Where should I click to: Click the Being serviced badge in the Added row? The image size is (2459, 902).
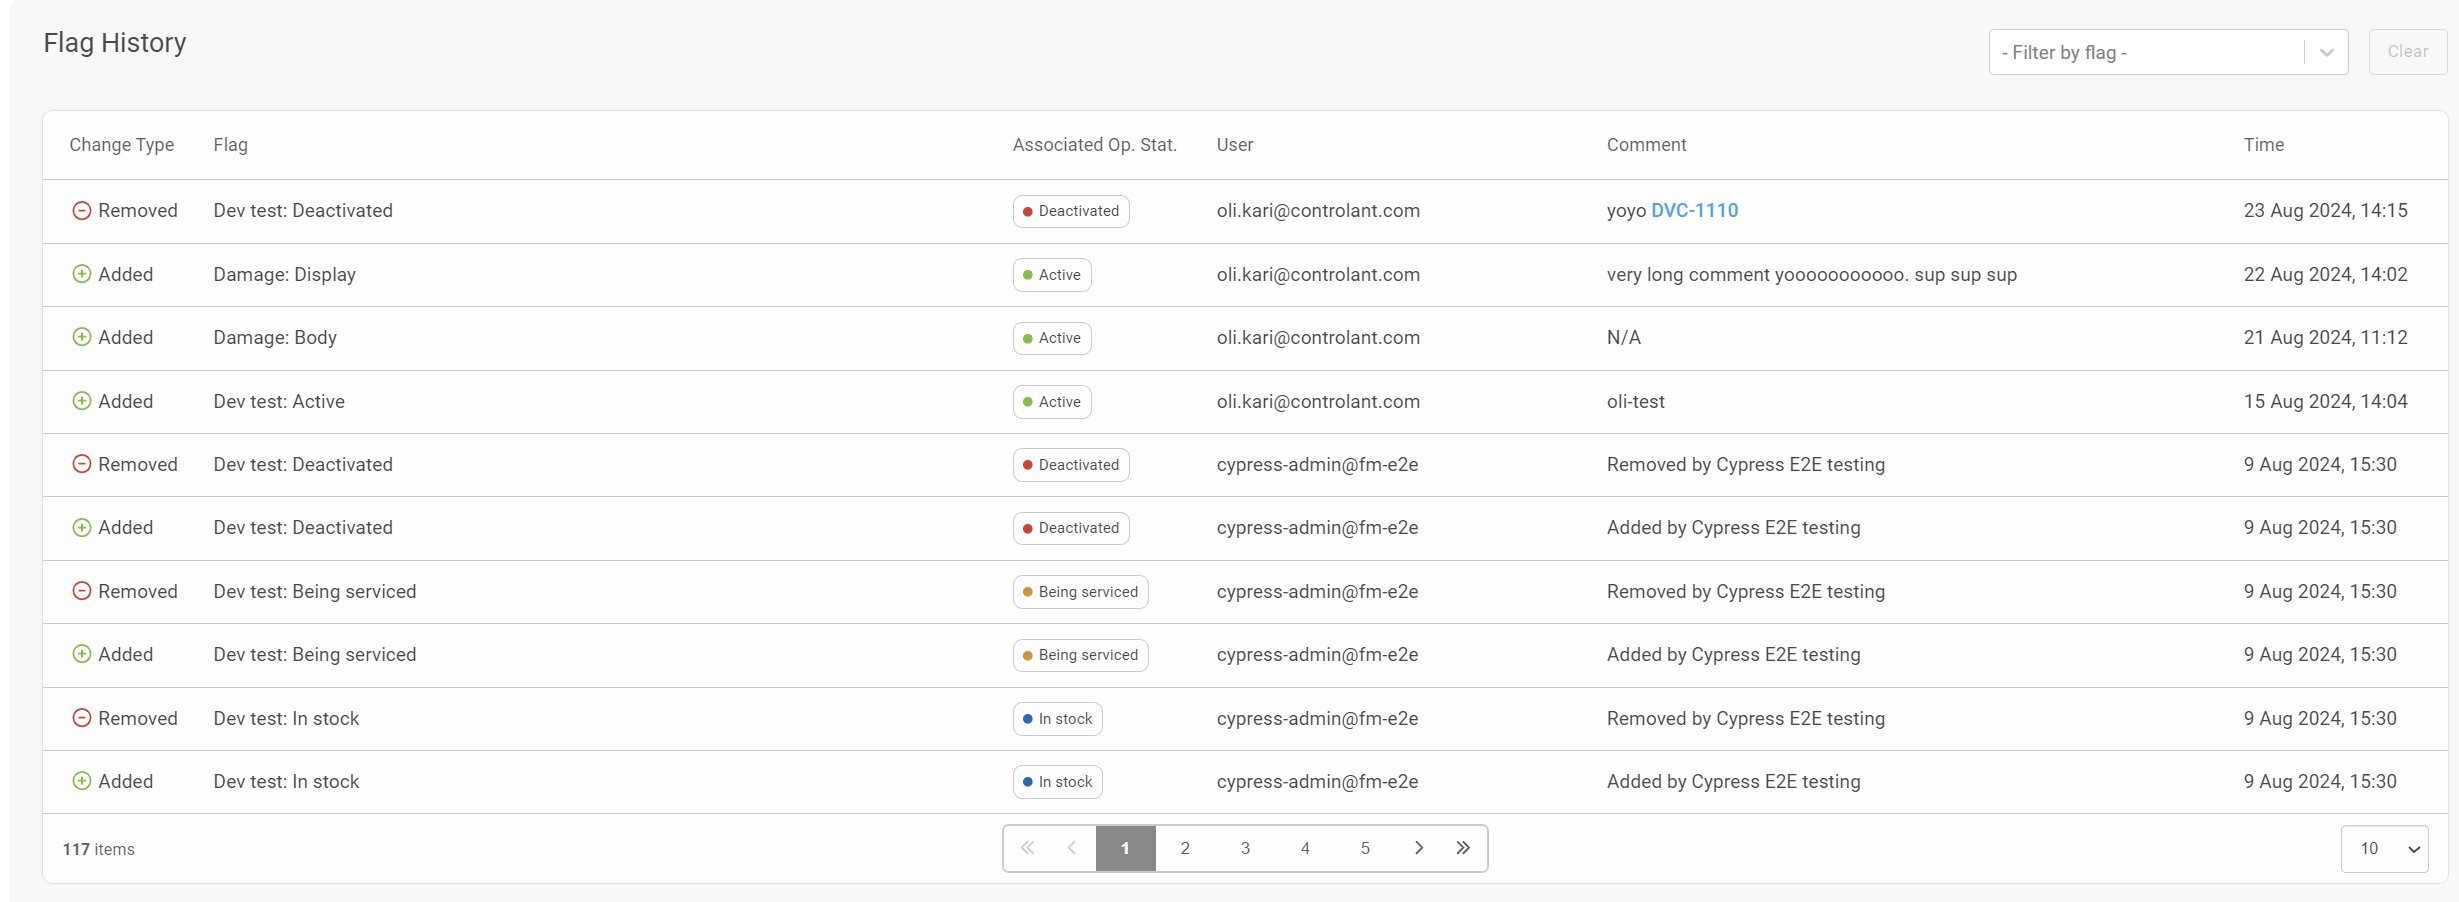(1080, 655)
